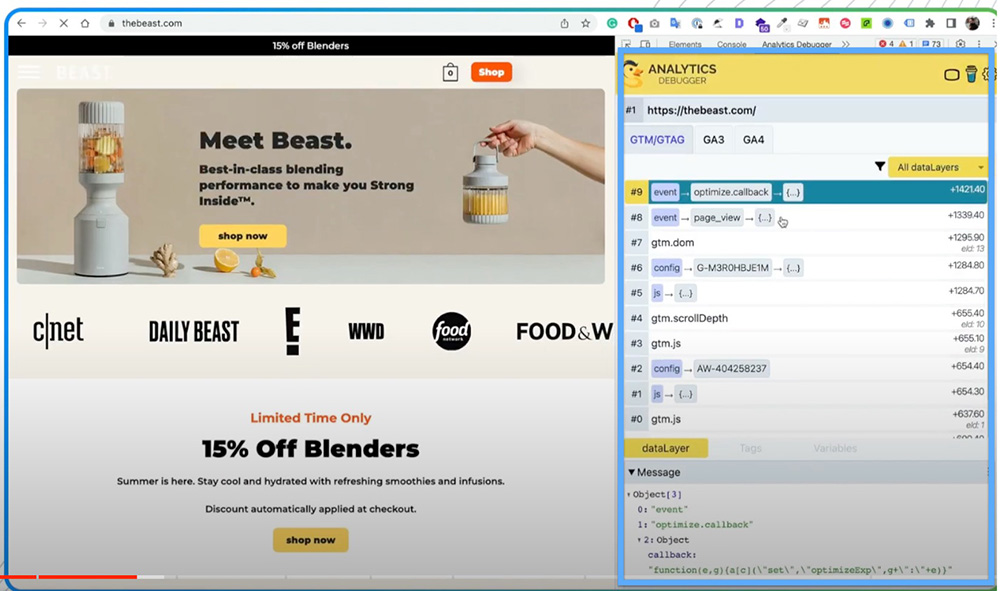Toggle the browser side panel

pos(951,24)
